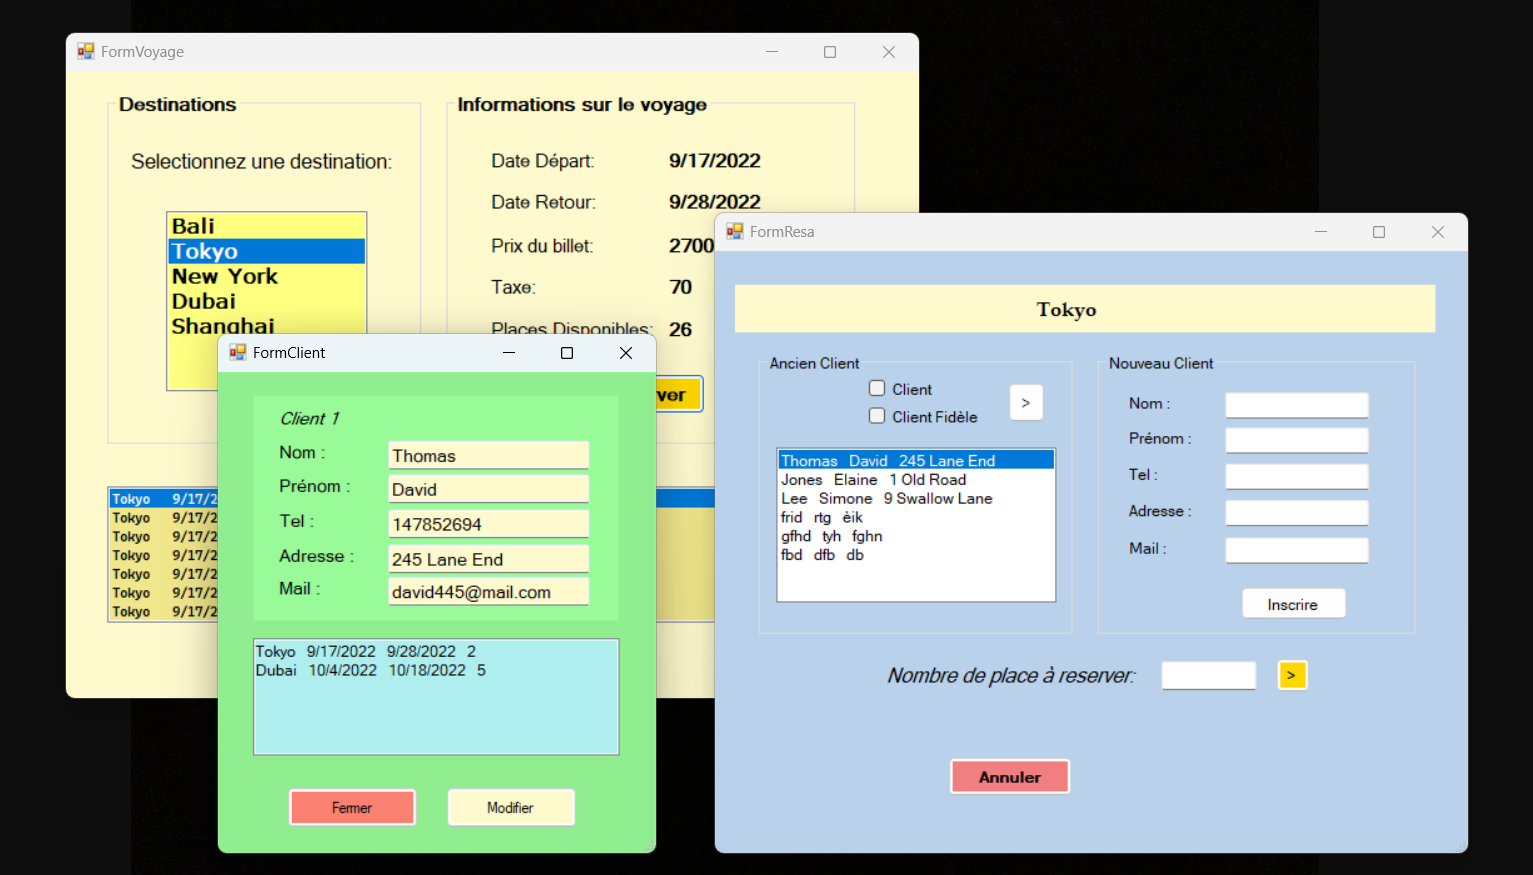Screen dimensions: 1533x875
Task: Maximize the FormClient window
Action: 567,353
